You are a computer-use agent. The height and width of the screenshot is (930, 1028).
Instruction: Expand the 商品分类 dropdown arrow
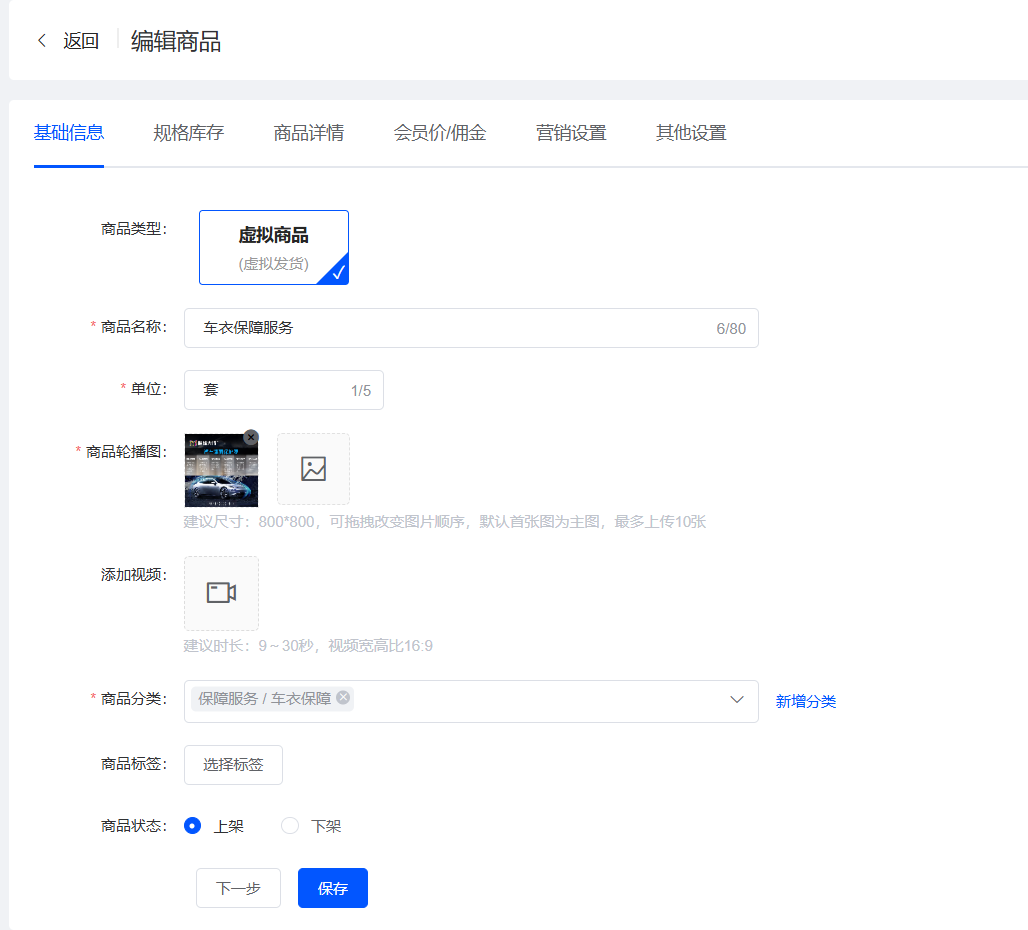click(x=737, y=700)
